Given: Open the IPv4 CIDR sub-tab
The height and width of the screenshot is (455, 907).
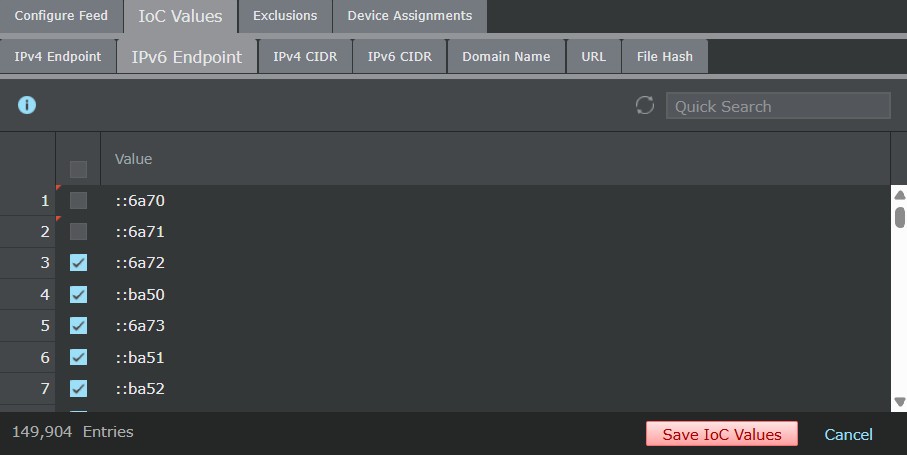Looking at the screenshot, I should click(305, 57).
